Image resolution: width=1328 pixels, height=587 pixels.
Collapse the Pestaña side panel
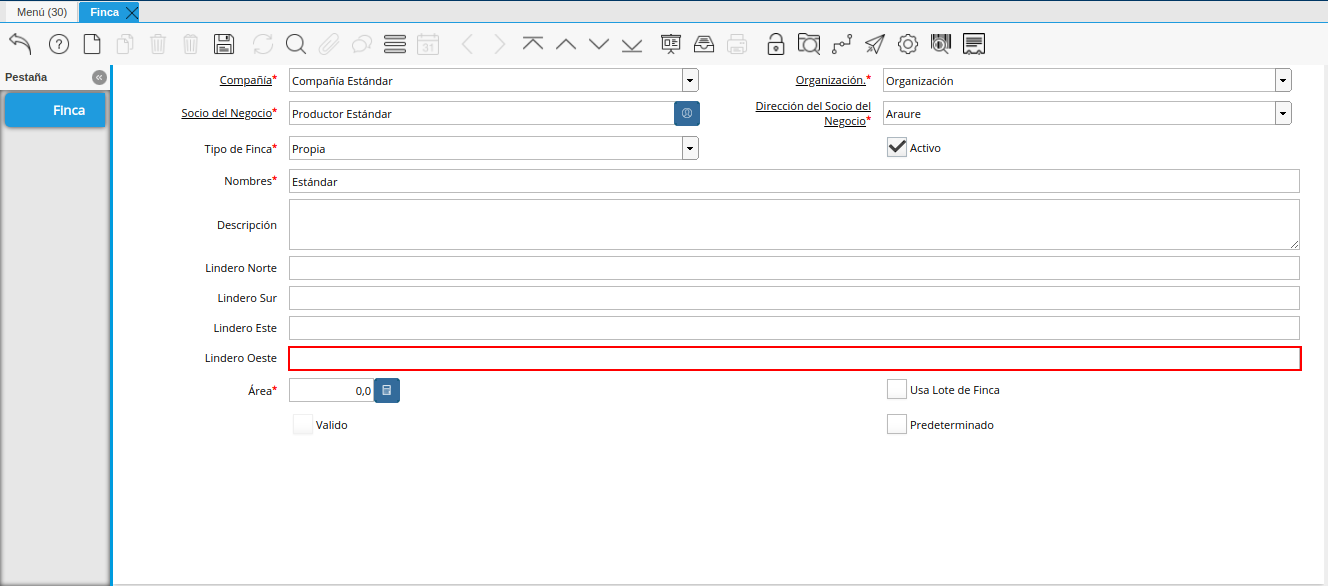(99, 77)
